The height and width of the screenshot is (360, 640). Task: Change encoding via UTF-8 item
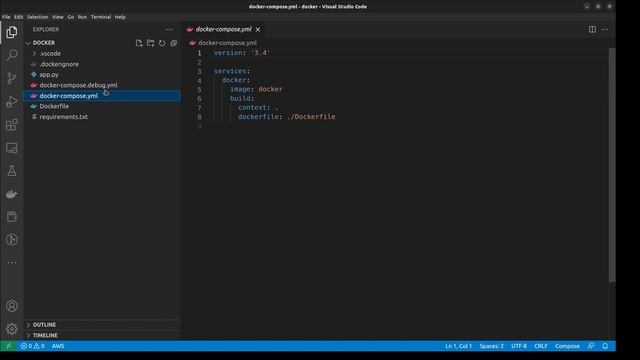pyautogui.click(x=519, y=346)
